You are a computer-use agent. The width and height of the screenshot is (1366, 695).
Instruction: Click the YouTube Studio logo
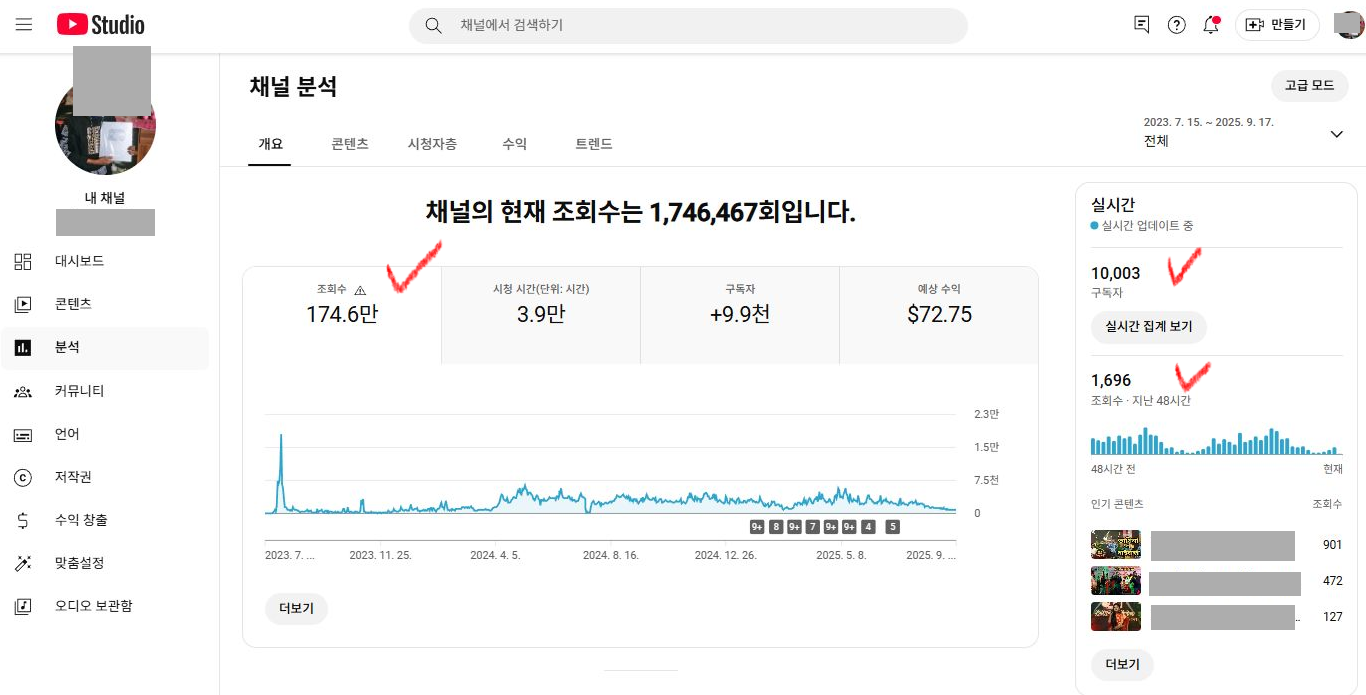point(101,25)
